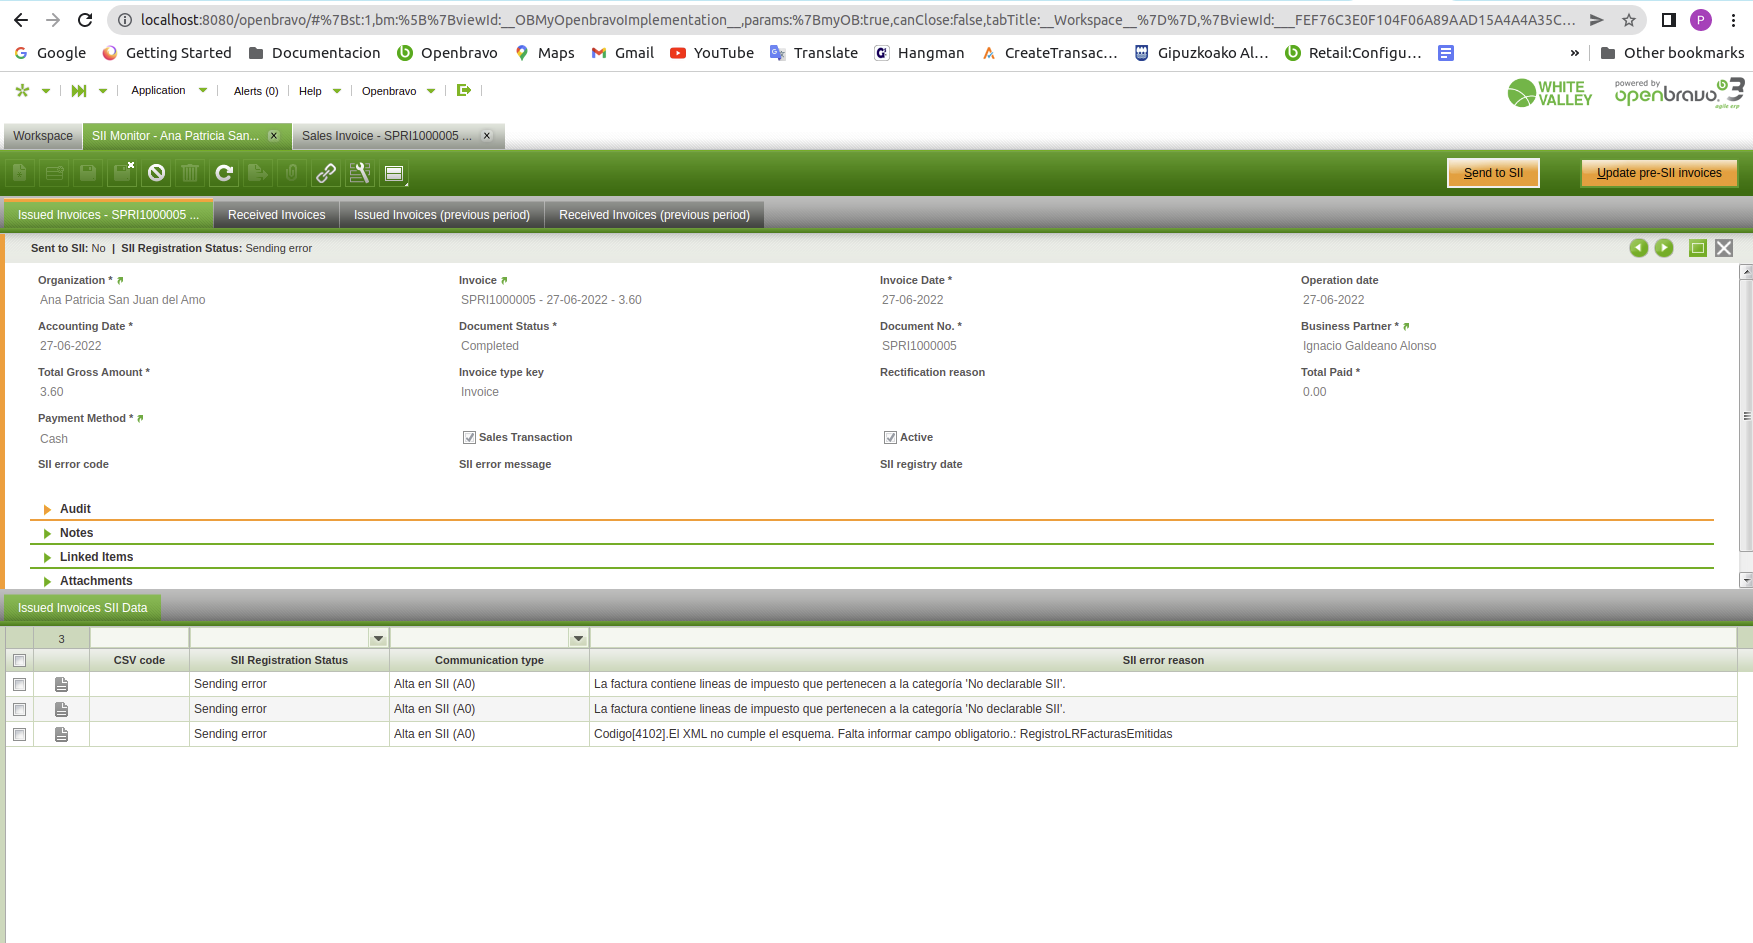The width and height of the screenshot is (1753, 943).
Task: Go to next record with green right arrow
Action: pyautogui.click(x=1664, y=248)
